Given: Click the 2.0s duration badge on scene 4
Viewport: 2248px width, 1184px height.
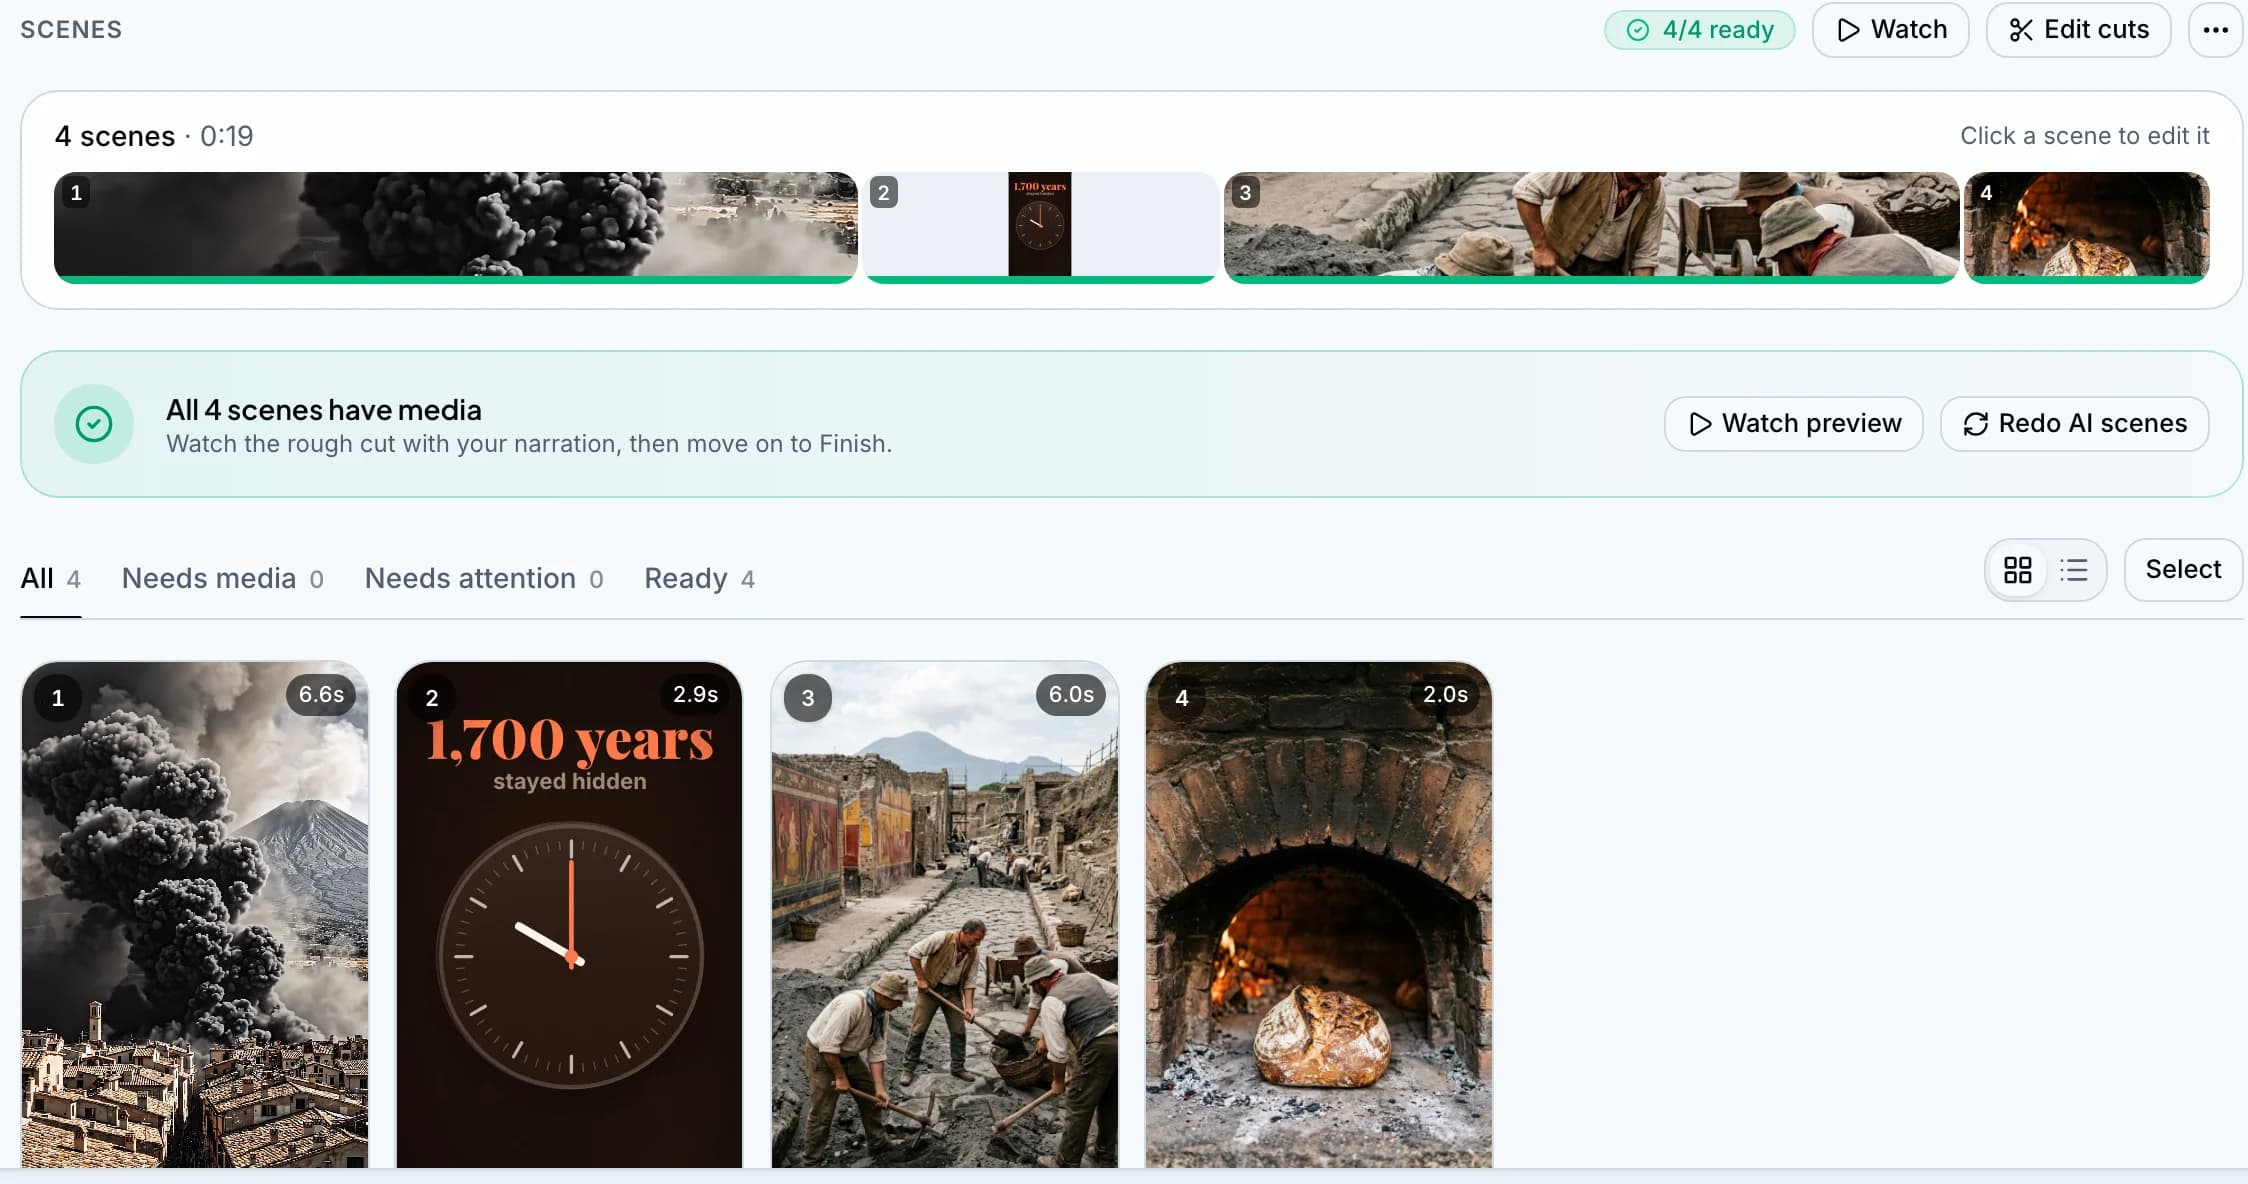Looking at the screenshot, I should tap(1445, 695).
